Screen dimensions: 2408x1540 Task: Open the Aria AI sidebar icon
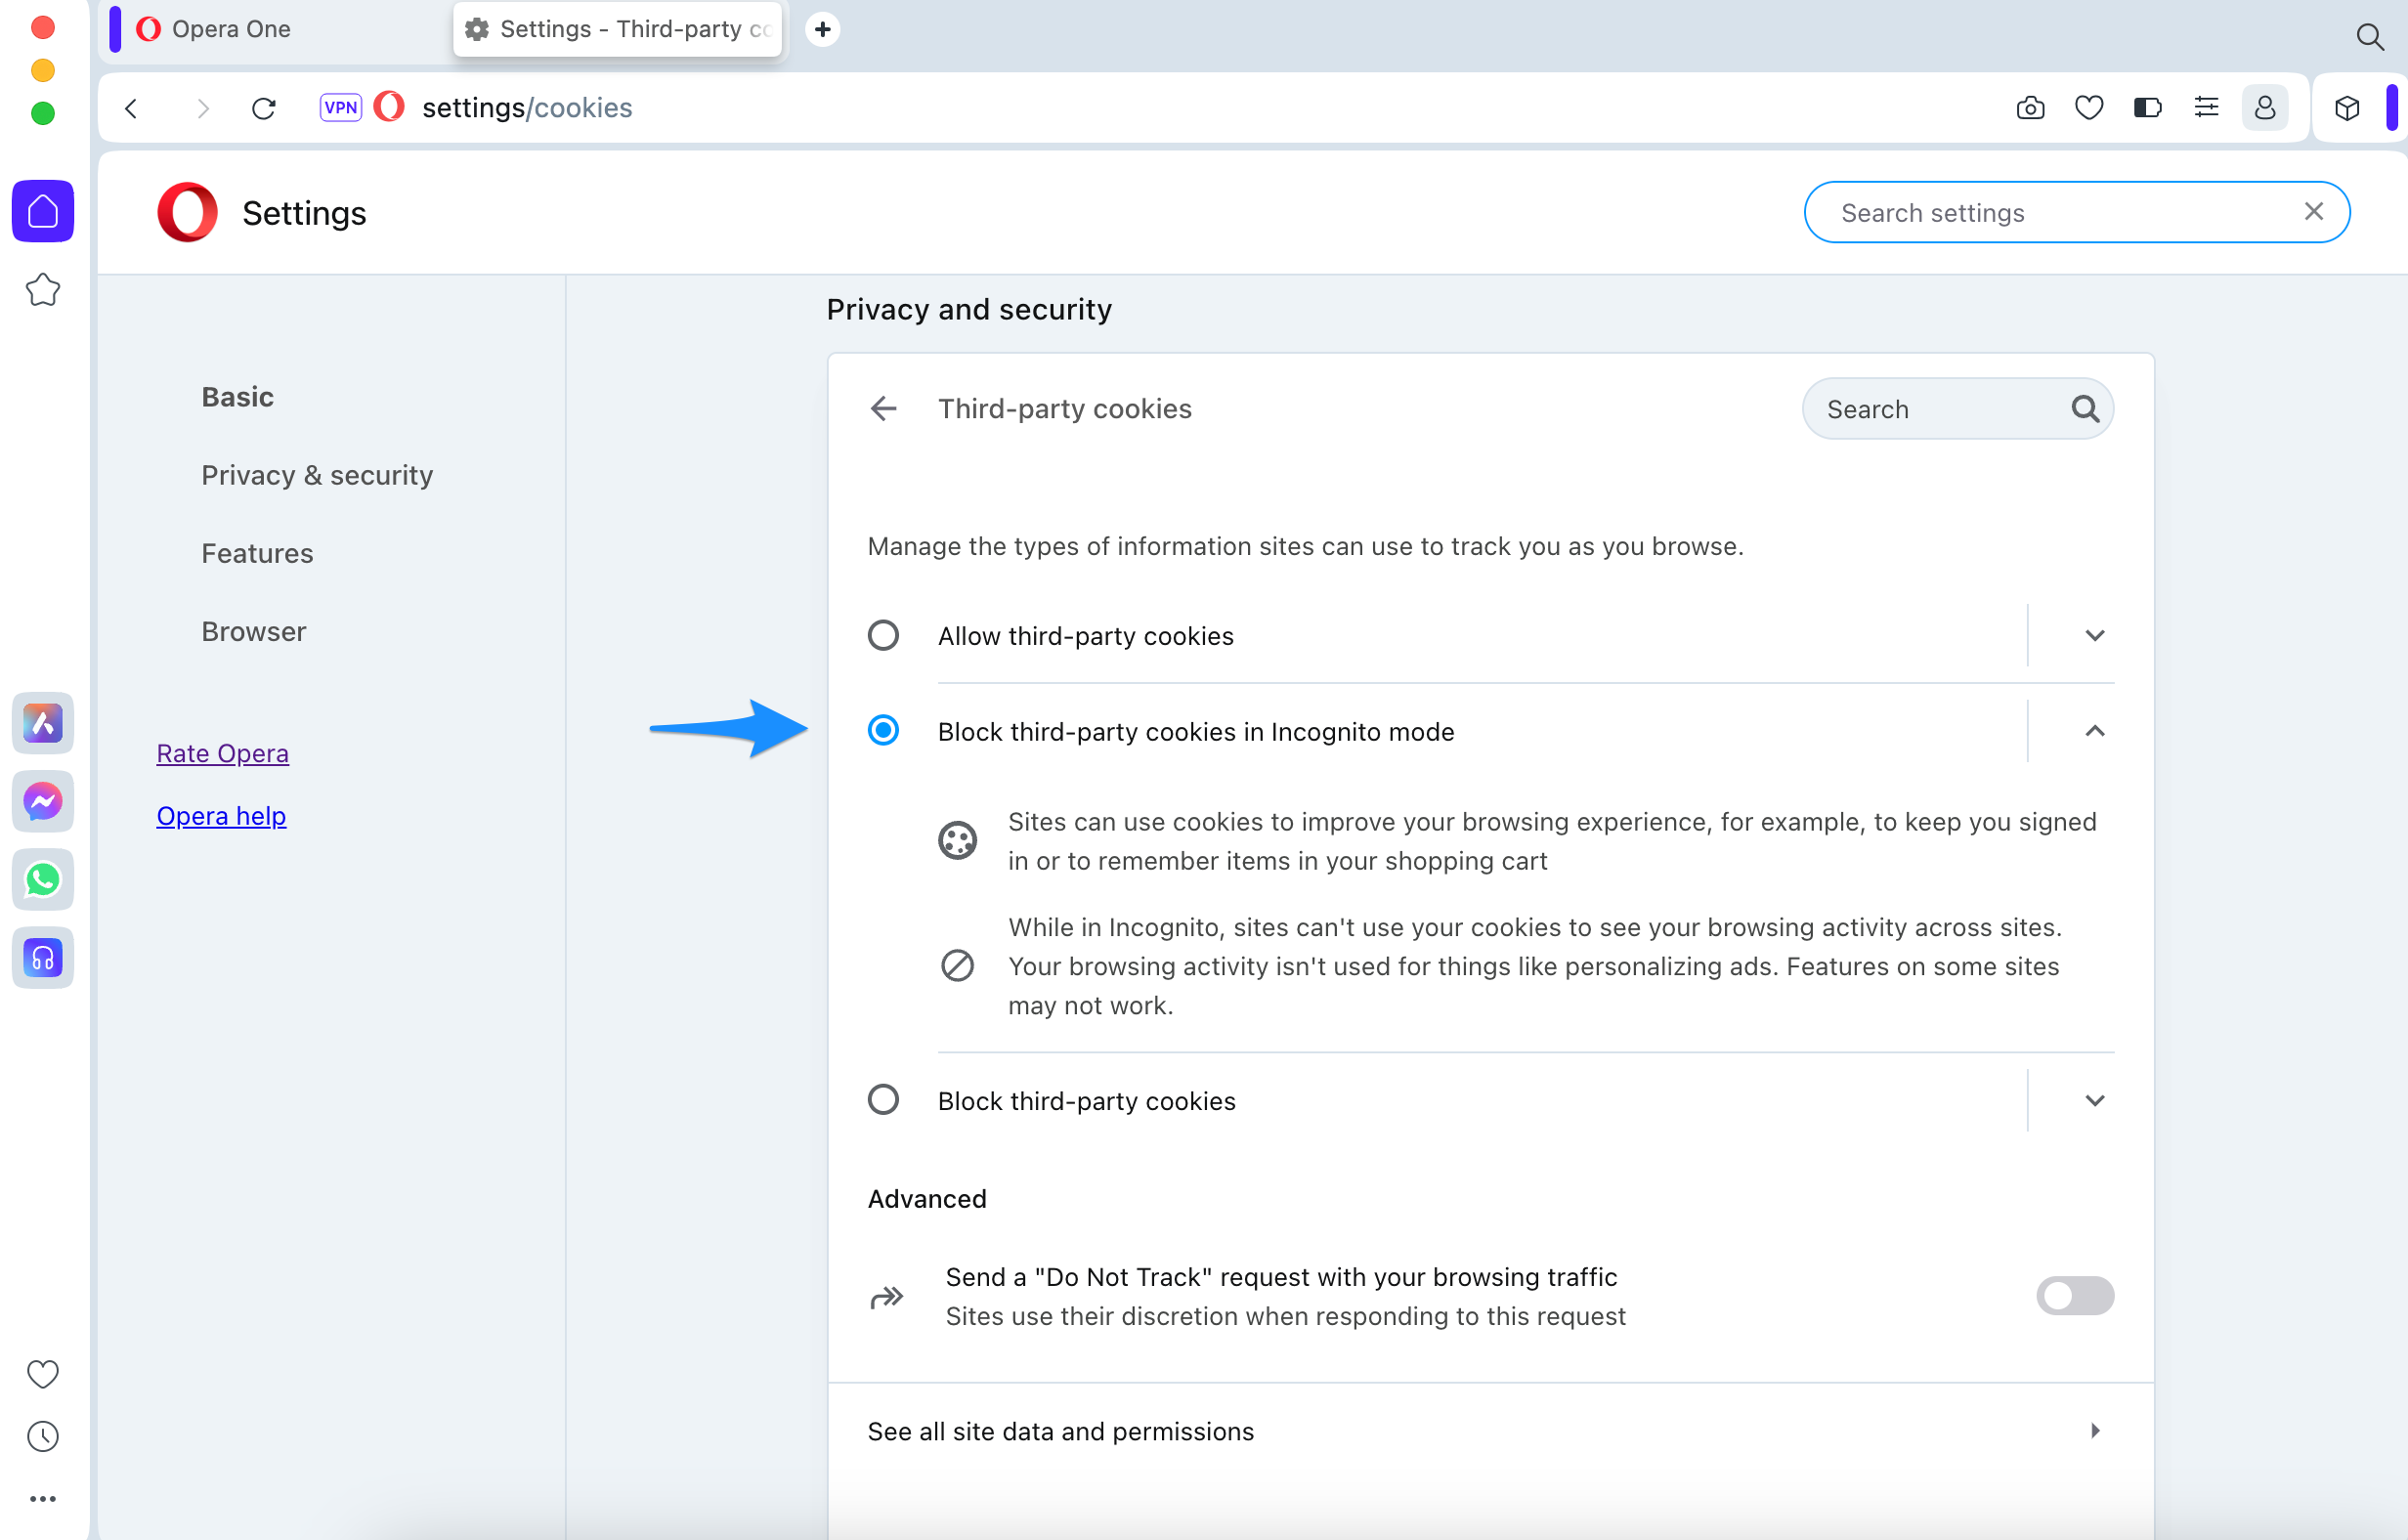[x=42, y=723]
